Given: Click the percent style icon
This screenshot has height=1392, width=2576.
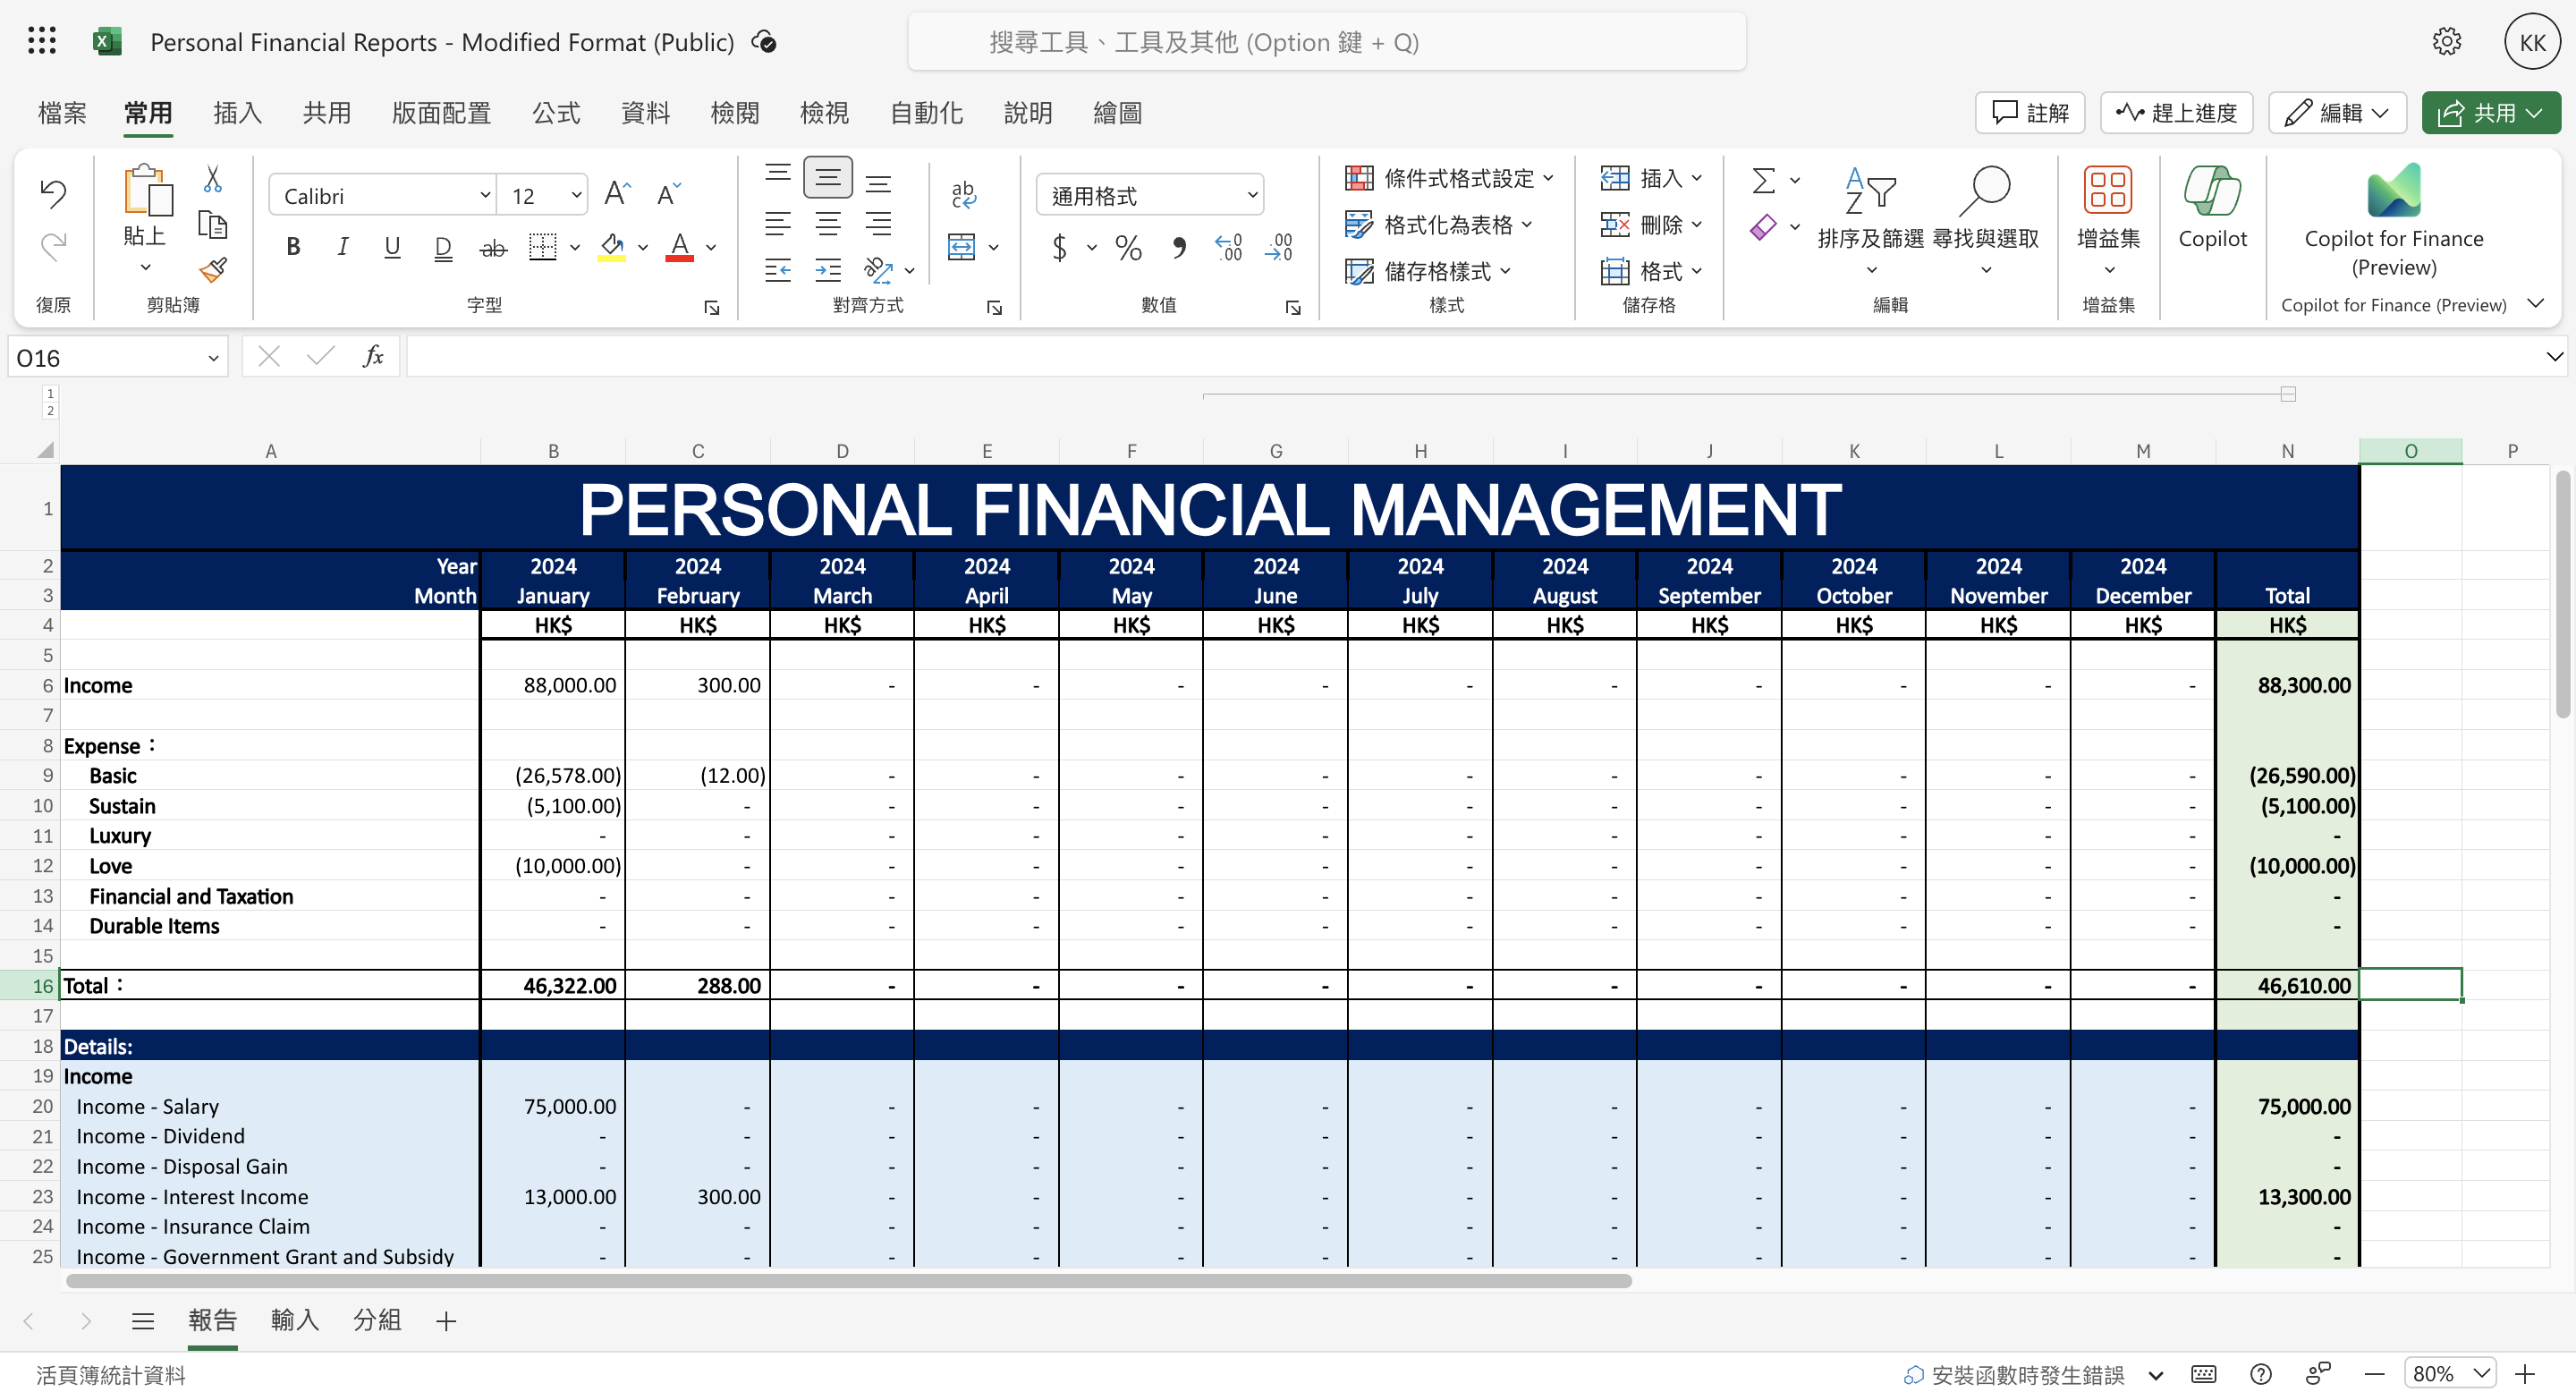Looking at the screenshot, I should coord(1128,248).
